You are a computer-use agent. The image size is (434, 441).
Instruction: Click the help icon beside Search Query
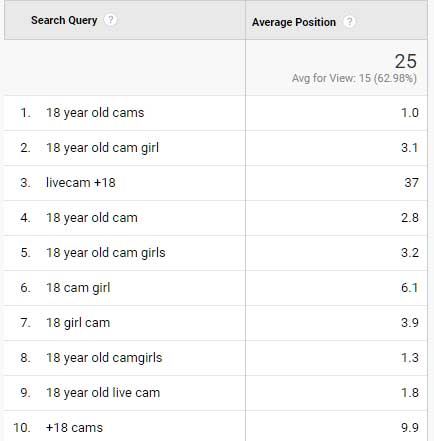pyautogui.click(x=110, y=20)
